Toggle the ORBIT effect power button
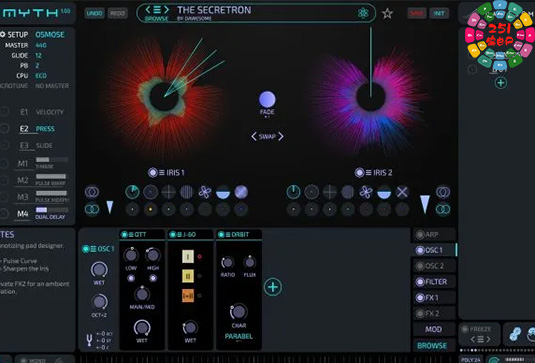535x363 pixels. tap(221, 234)
